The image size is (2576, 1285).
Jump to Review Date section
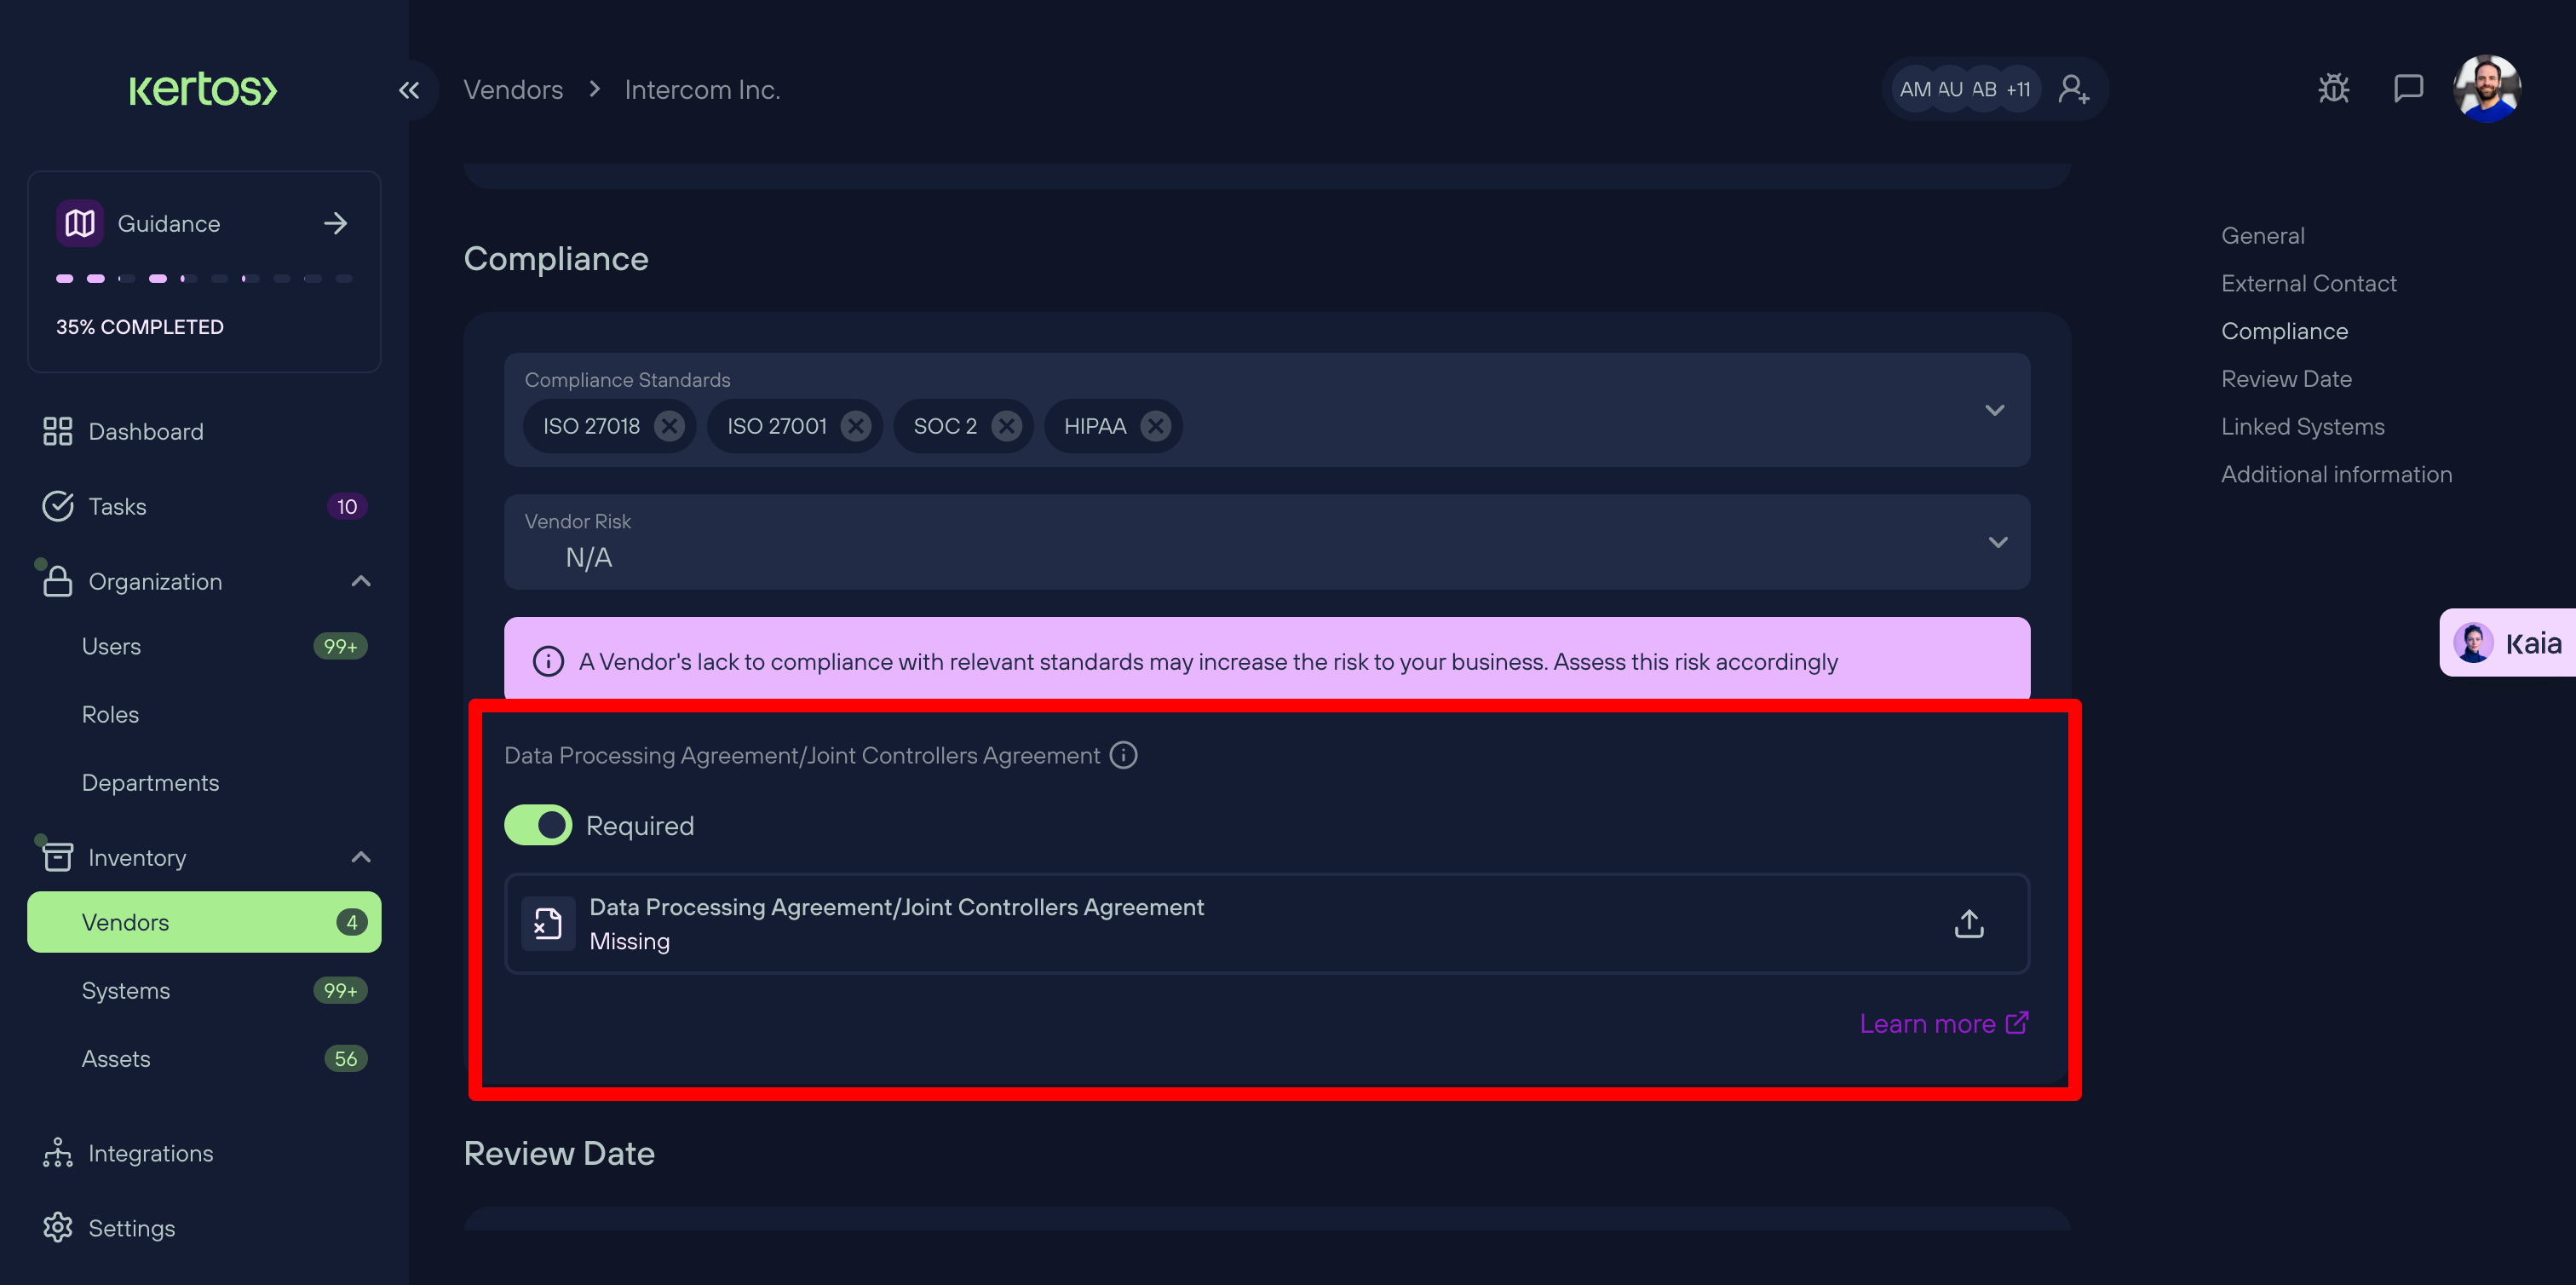point(2286,379)
